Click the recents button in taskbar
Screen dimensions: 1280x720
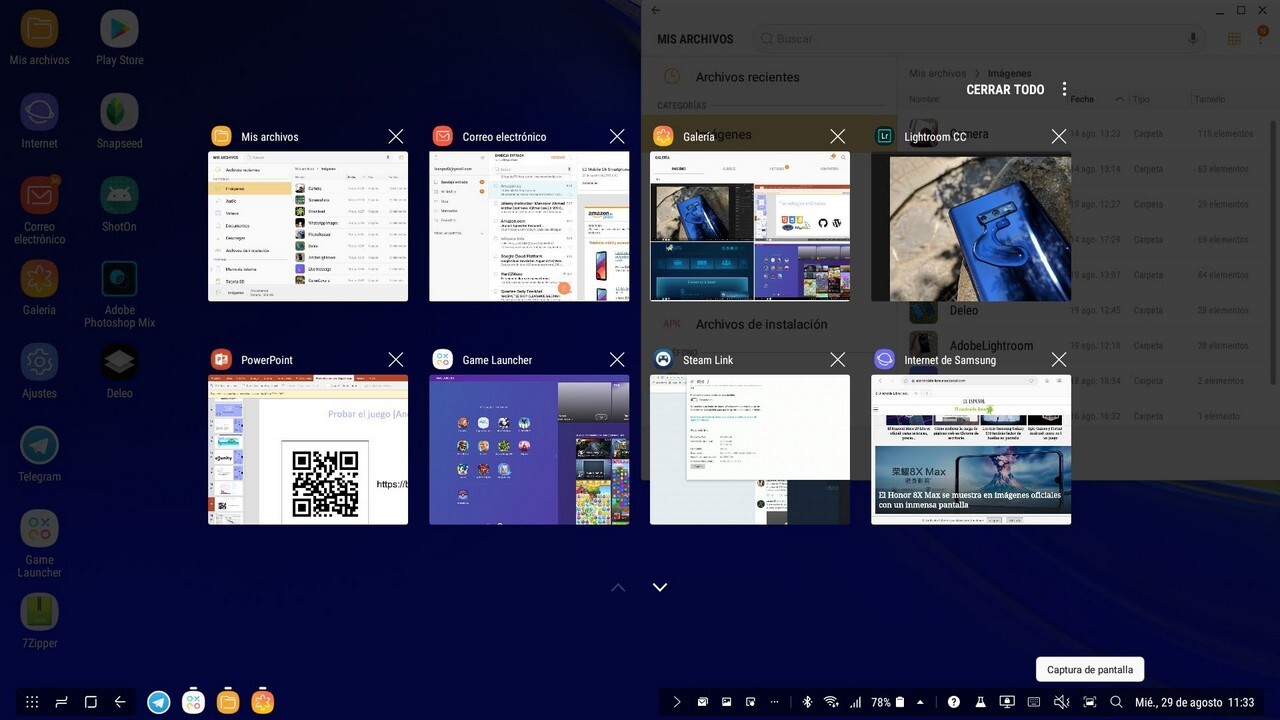coord(61,702)
